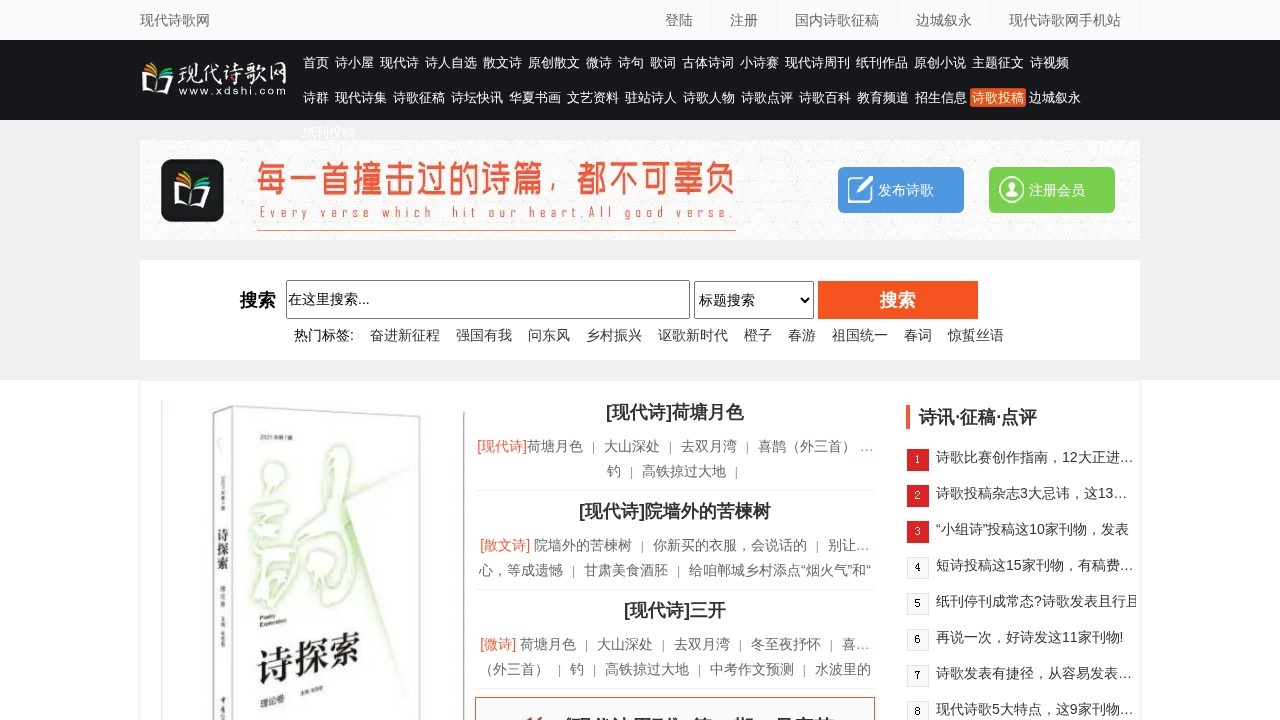Open highlighted 诗歌投稿 navigation item
1280x720 pixels.
pos(998,97)
